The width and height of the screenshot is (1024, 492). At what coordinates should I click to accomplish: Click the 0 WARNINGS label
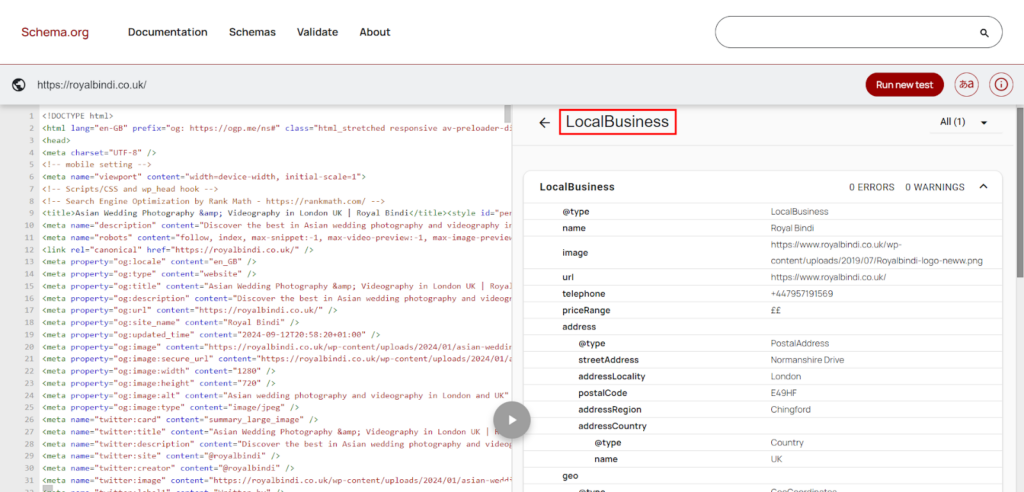[935, 187]
